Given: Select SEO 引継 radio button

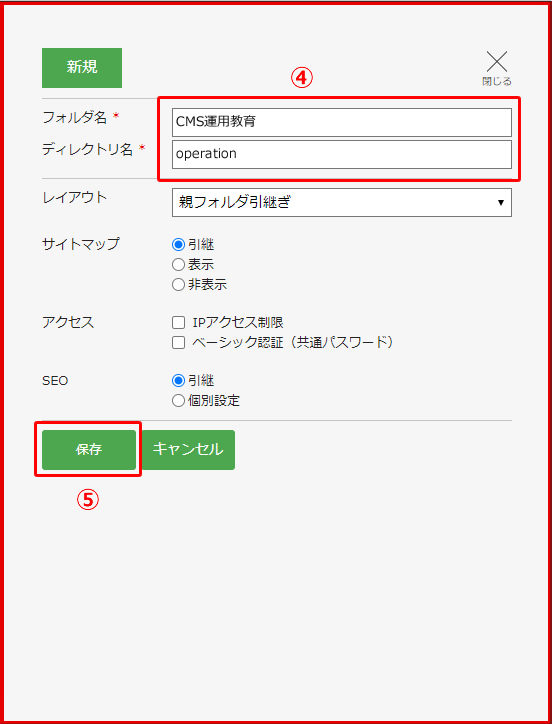Looking at the screenshot, I should click(x=178, y=380).
